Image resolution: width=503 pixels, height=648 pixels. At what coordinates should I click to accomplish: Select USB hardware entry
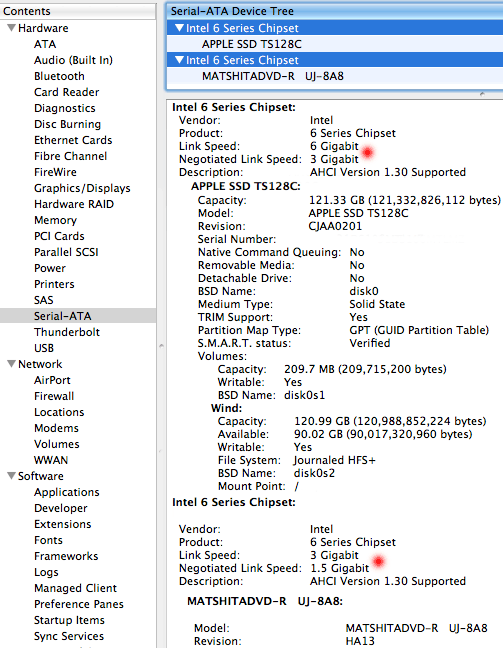(x=44, y=348)
